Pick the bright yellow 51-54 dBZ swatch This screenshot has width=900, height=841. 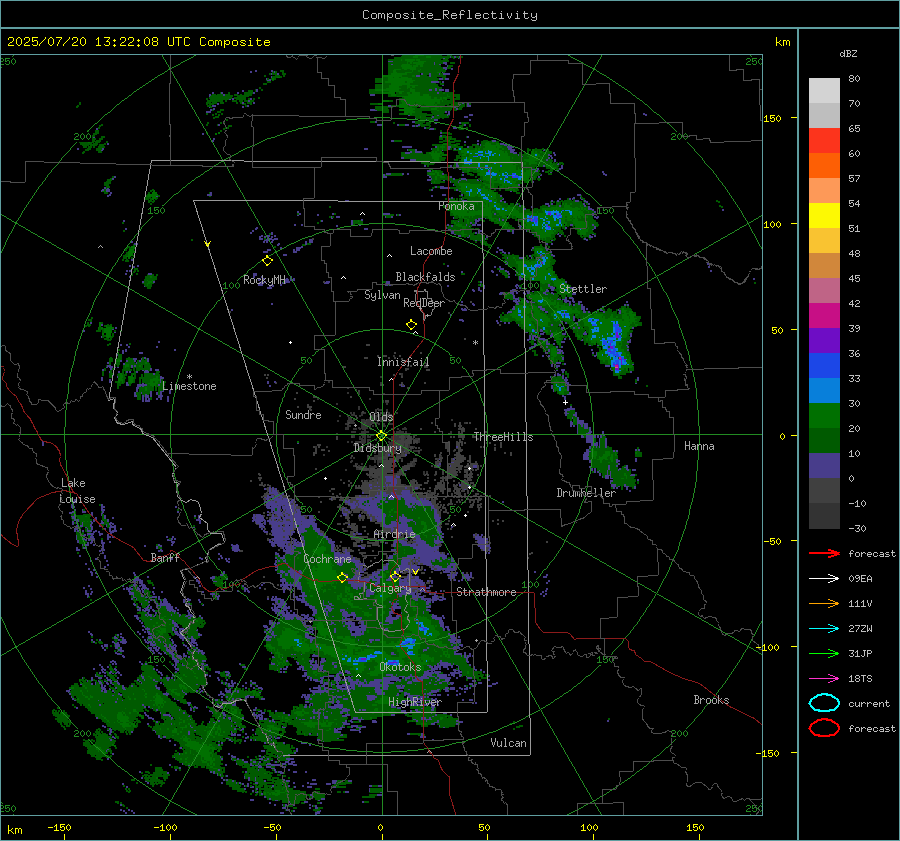click(x=824, y=215)
